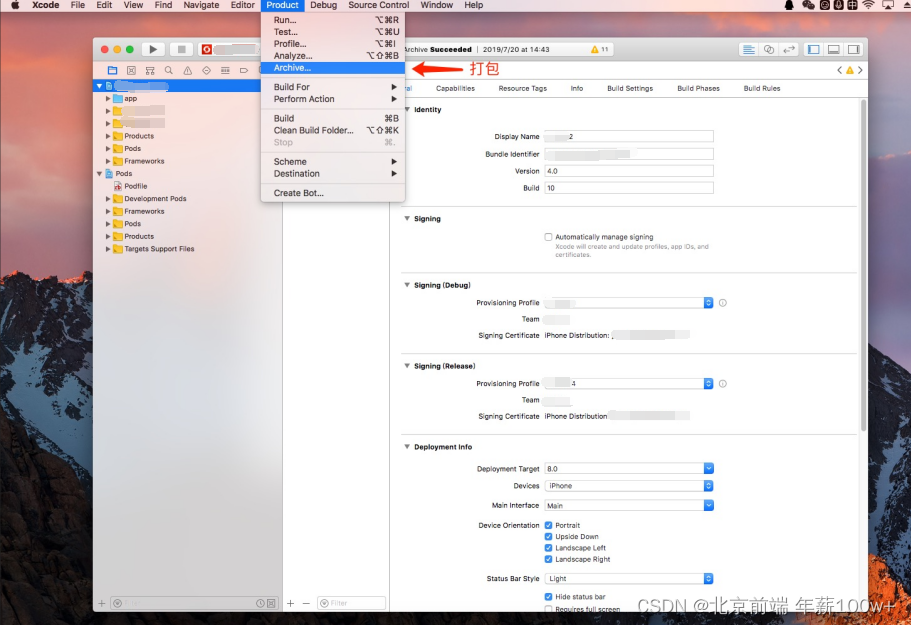Select Podfile in the navigator

pyautogui.click(x=135, y=186)
